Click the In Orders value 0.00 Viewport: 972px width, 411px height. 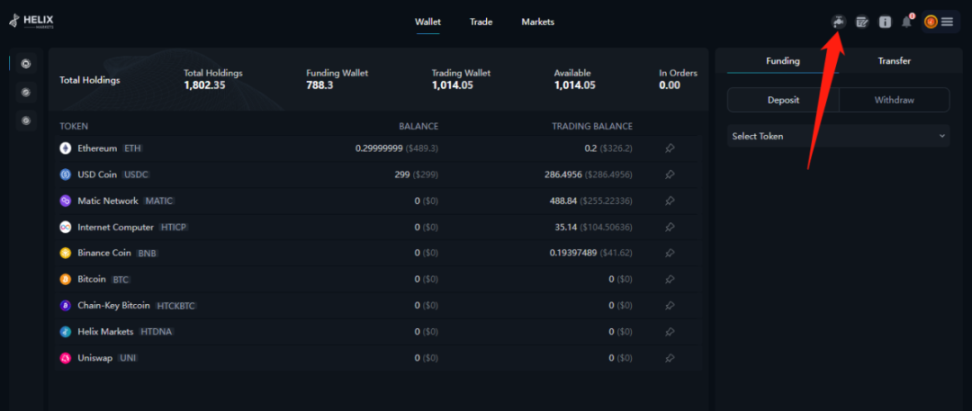[x=669, y=85]
